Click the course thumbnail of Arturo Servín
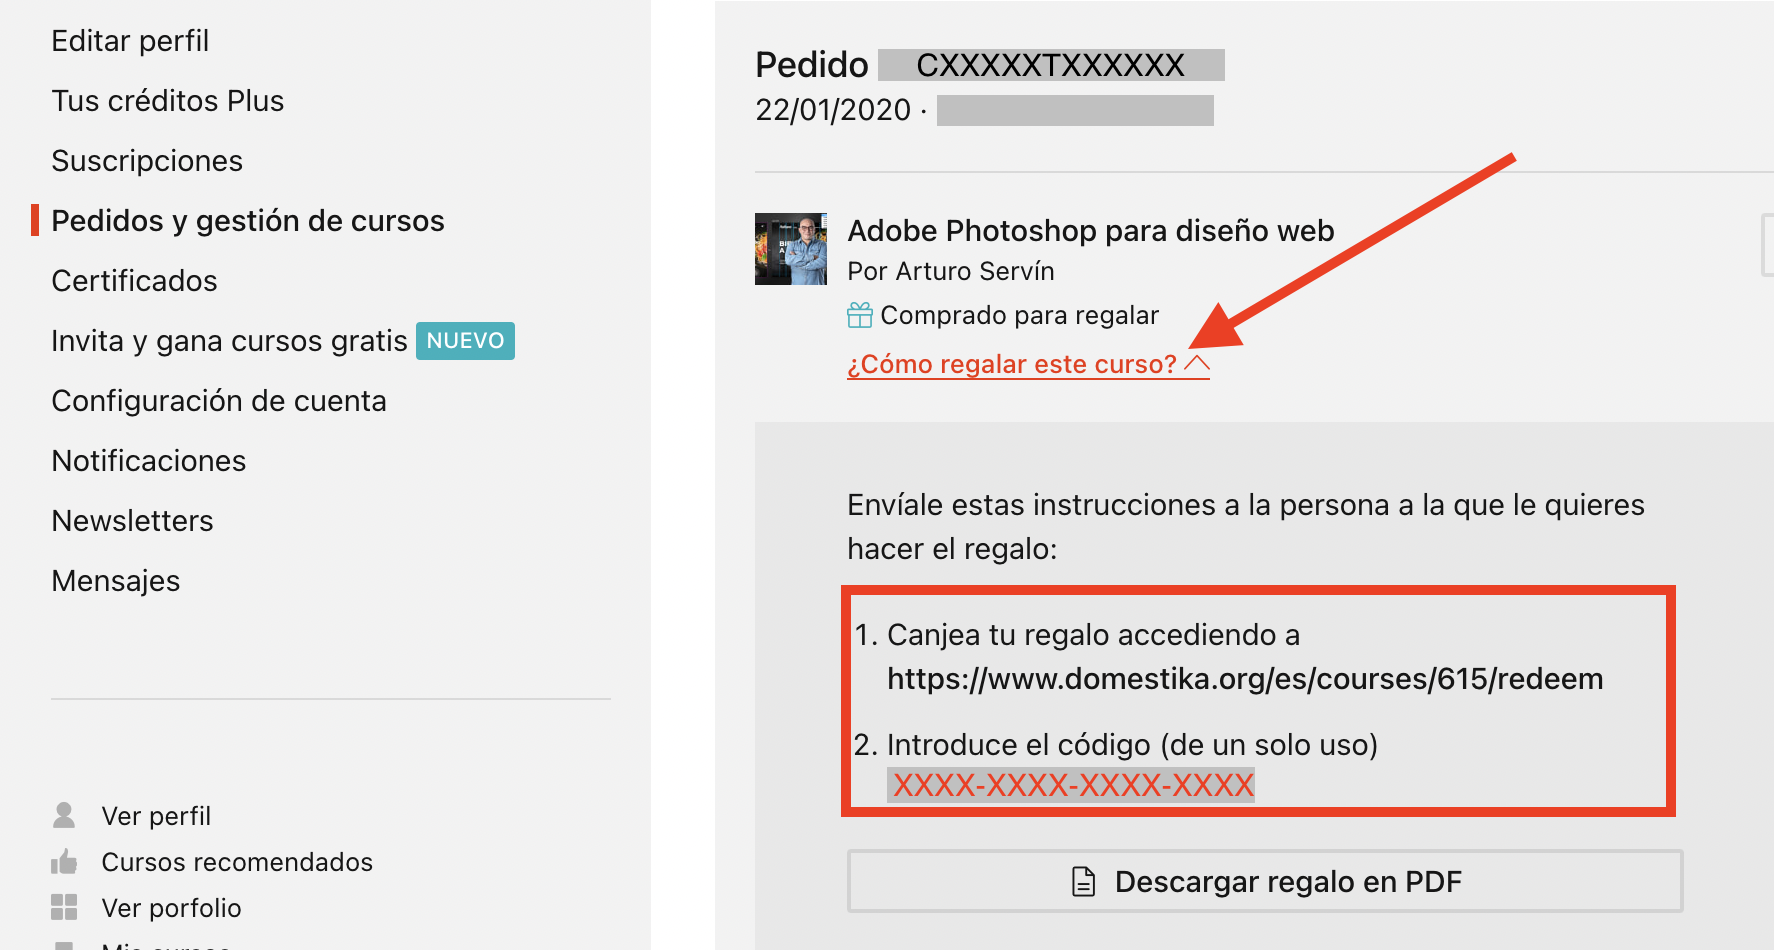The height and width of the screenshot is (950, 1774). click(791, 249)
